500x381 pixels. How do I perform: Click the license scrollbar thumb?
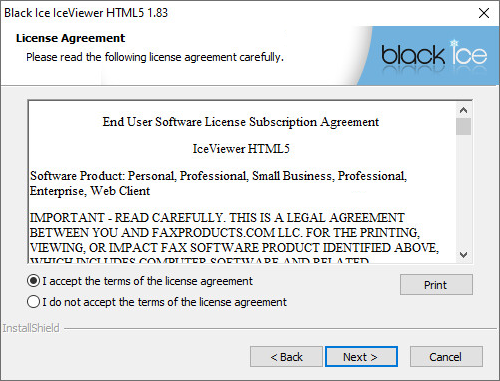pos(463,126)
